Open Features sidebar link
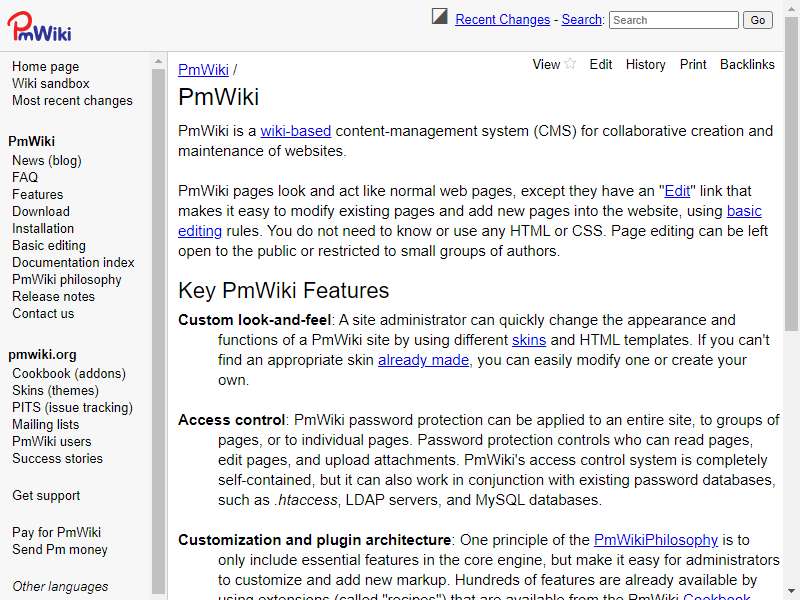Image resolution: width=800 pixels, height=600 pixels. (37, 194)
